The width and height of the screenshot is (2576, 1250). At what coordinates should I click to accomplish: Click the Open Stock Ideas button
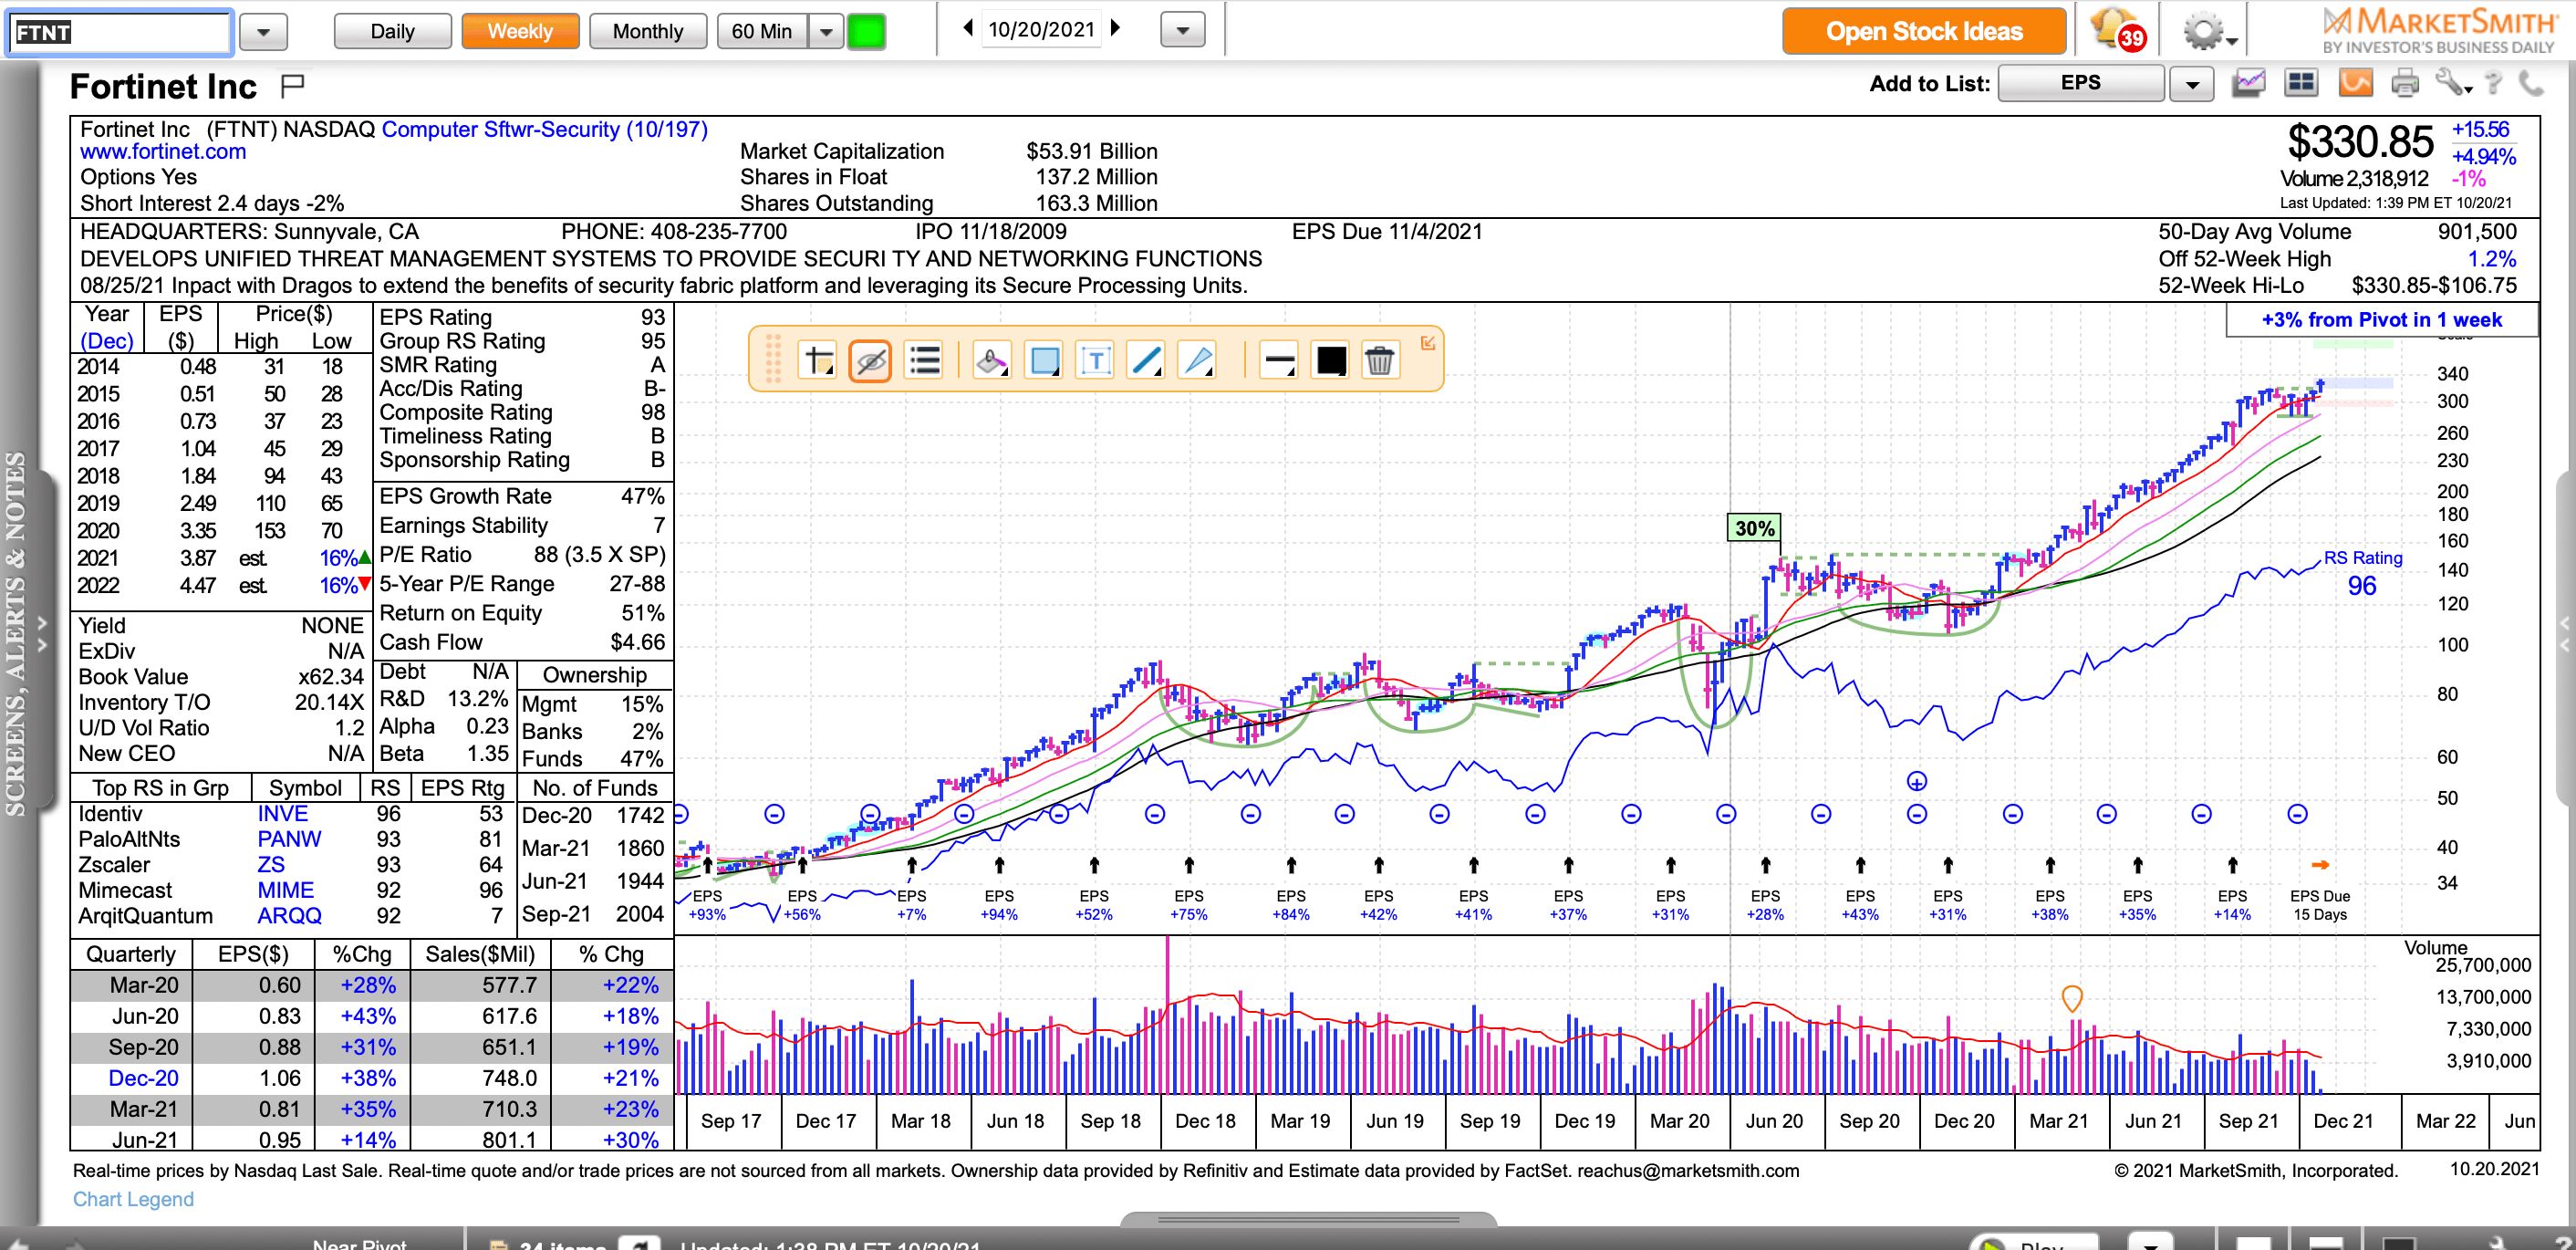click(1923, 31)
